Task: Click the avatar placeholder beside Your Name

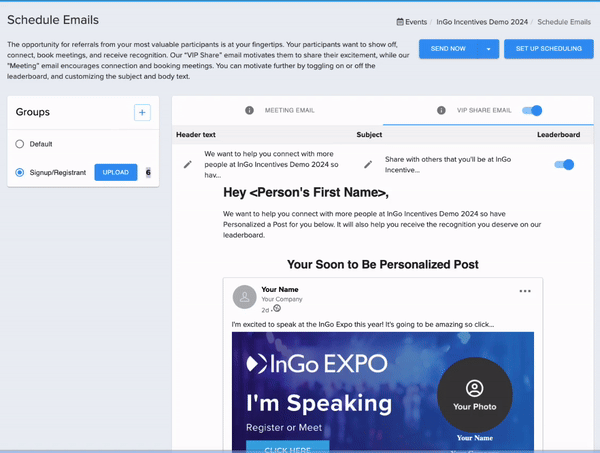Action: pyautogui.click(x=245, y=297)
